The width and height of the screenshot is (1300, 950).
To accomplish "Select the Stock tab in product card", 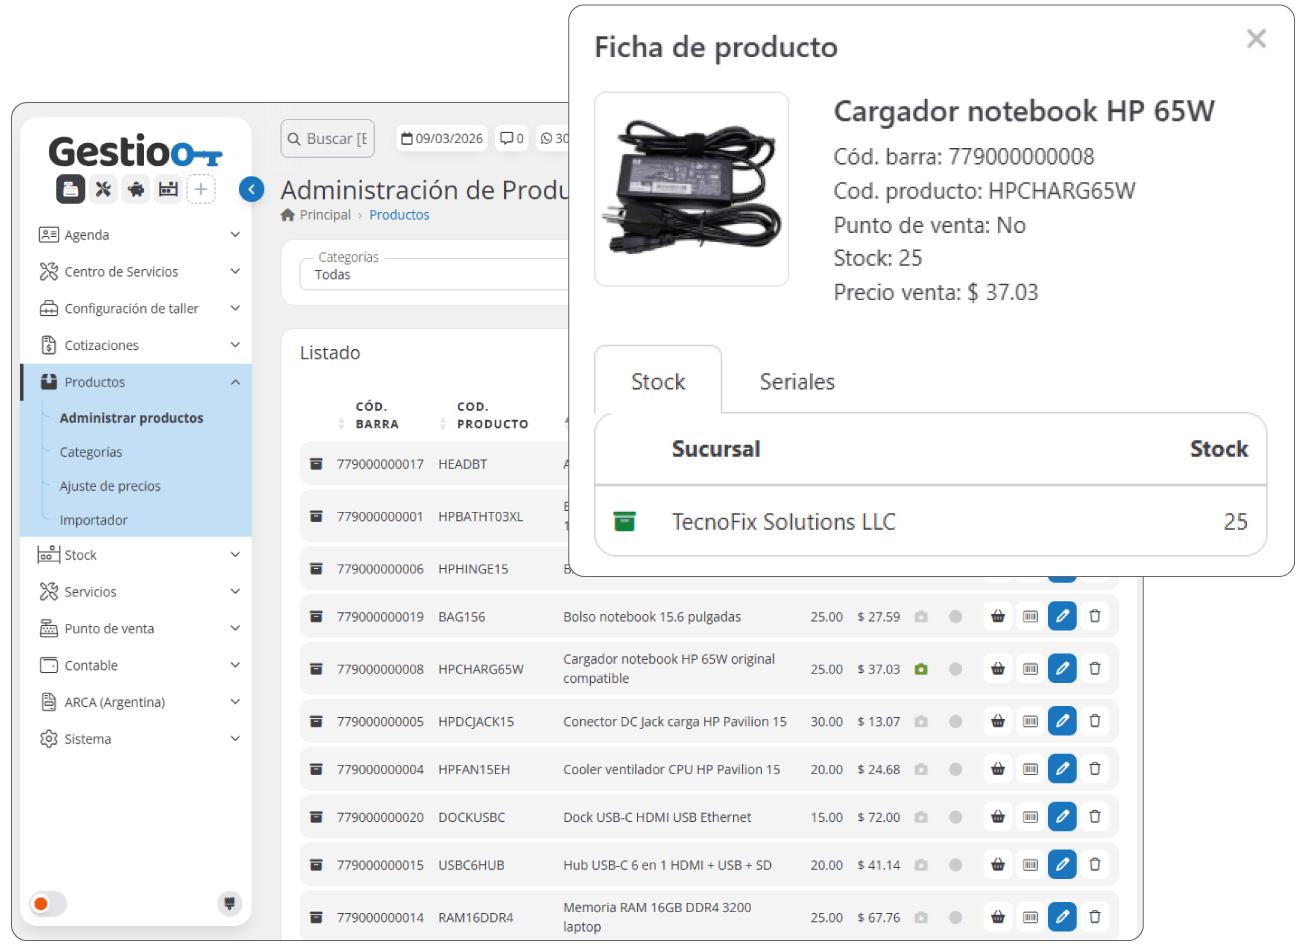I will coord(658,382).
